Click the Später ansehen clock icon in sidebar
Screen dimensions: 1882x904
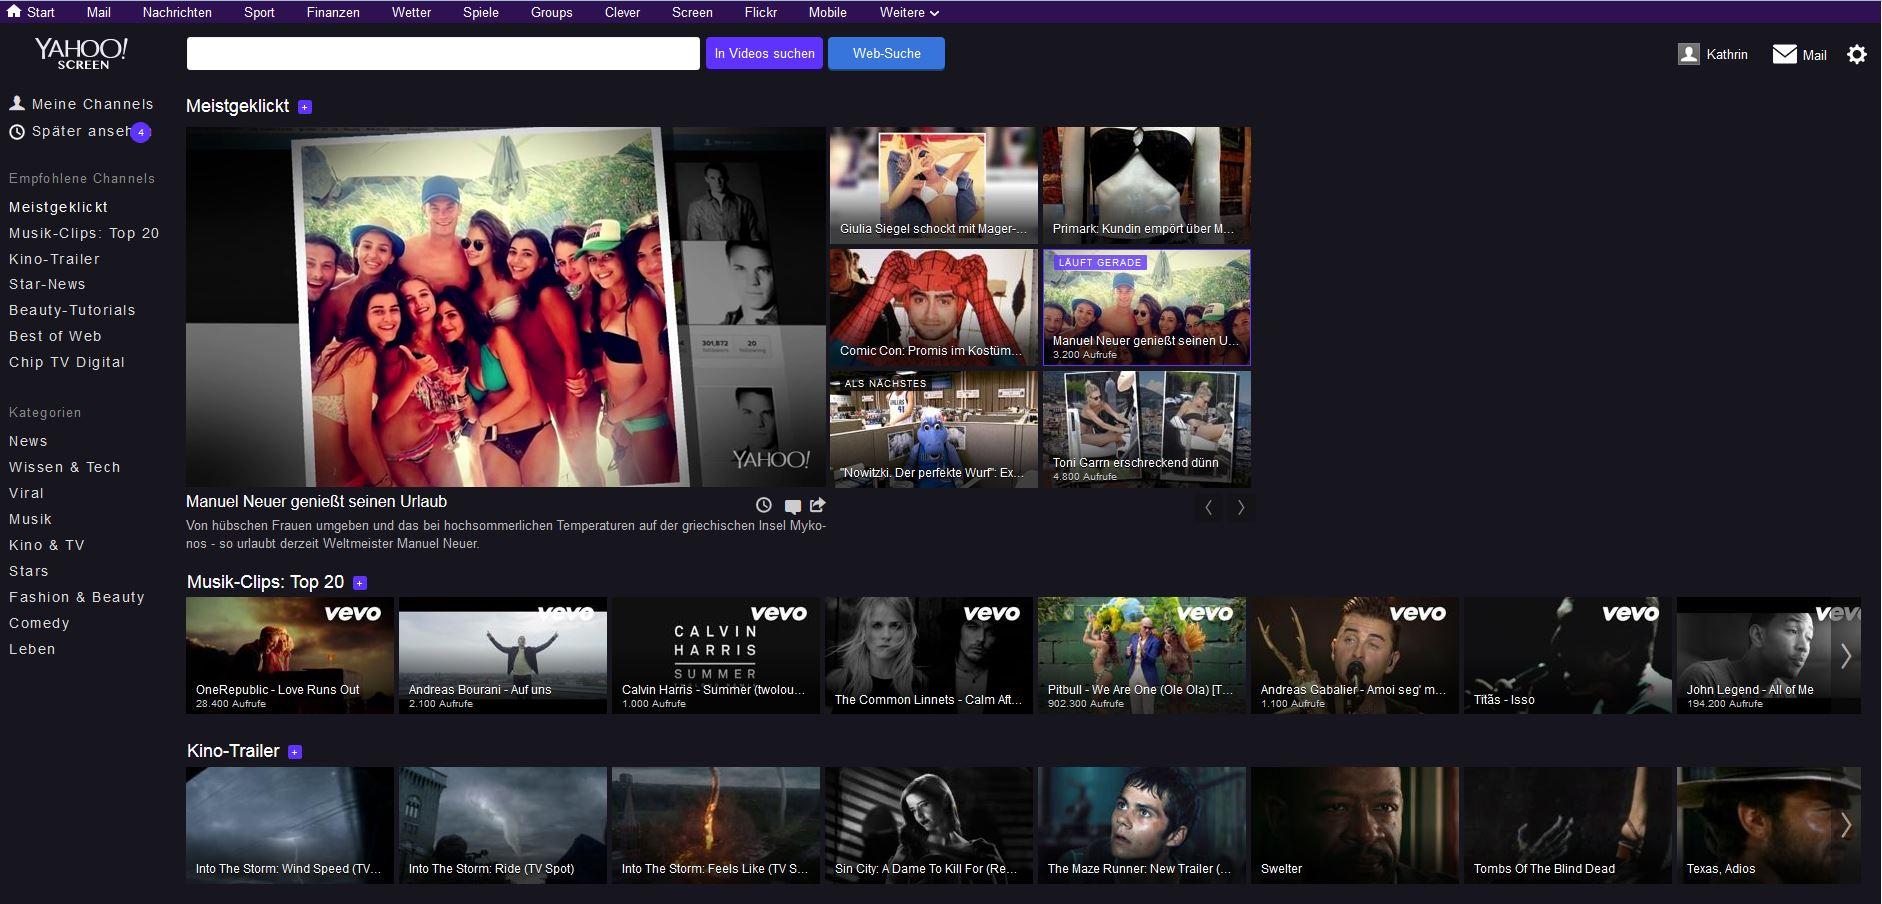coord(17,132)
